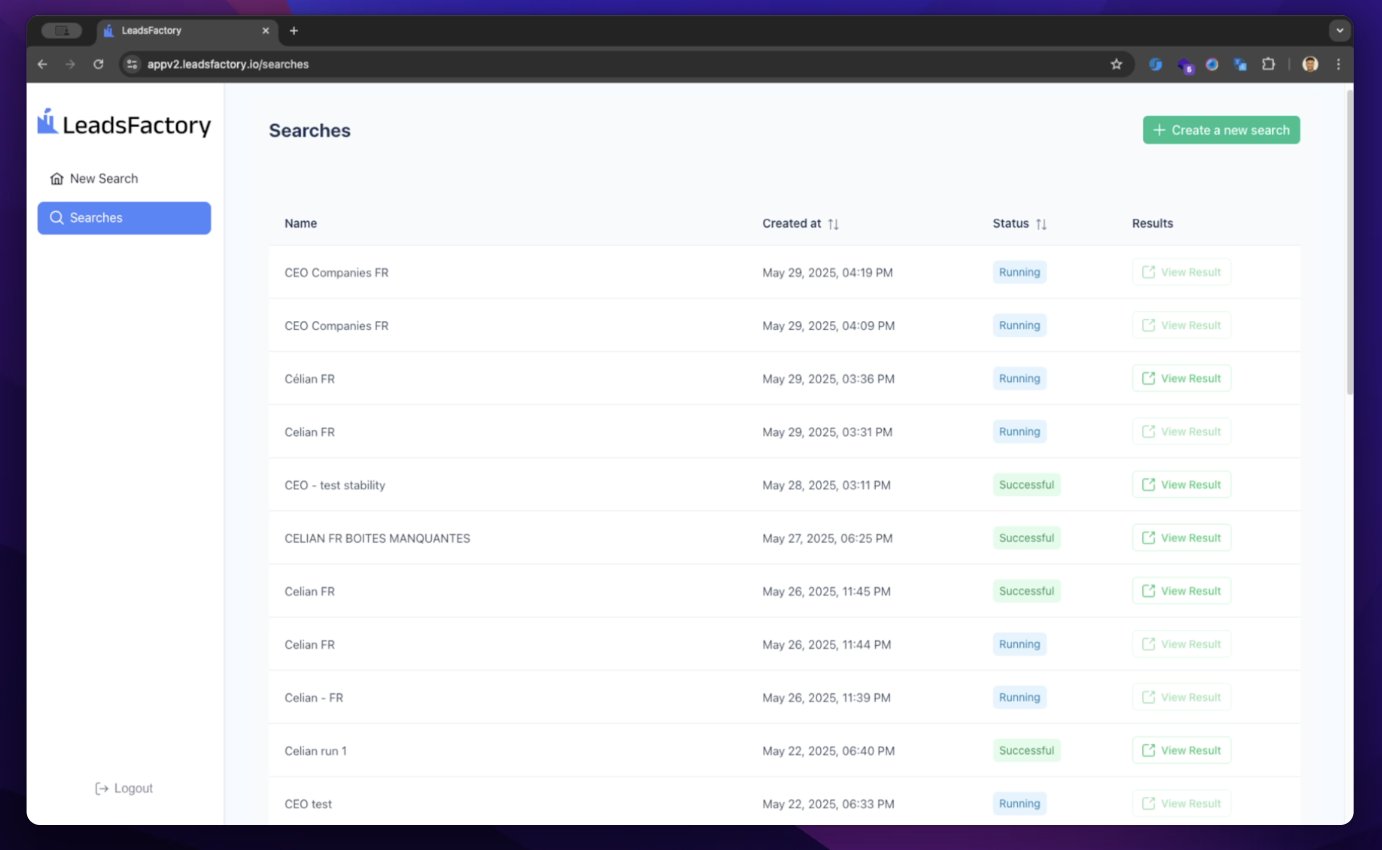This screenshot has height=850, width=1382.
Task: Click the Name column header
Action: point(301,224)
